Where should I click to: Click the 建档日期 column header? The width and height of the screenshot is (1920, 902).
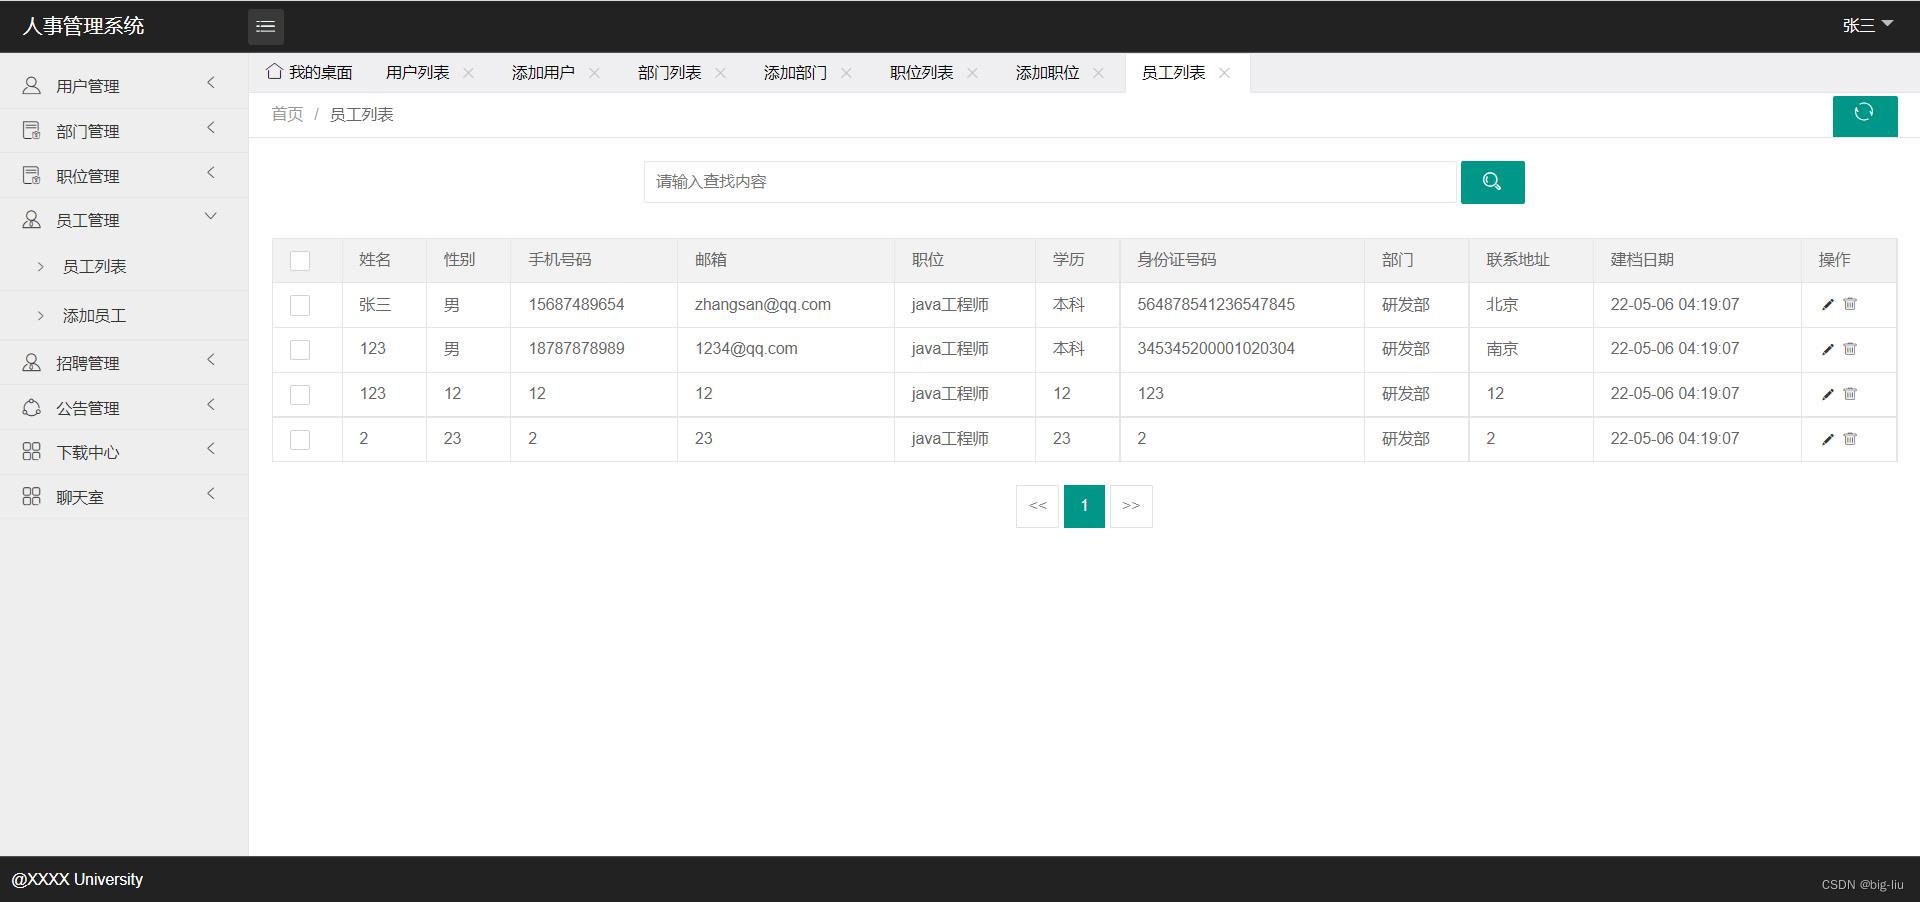1641,260
